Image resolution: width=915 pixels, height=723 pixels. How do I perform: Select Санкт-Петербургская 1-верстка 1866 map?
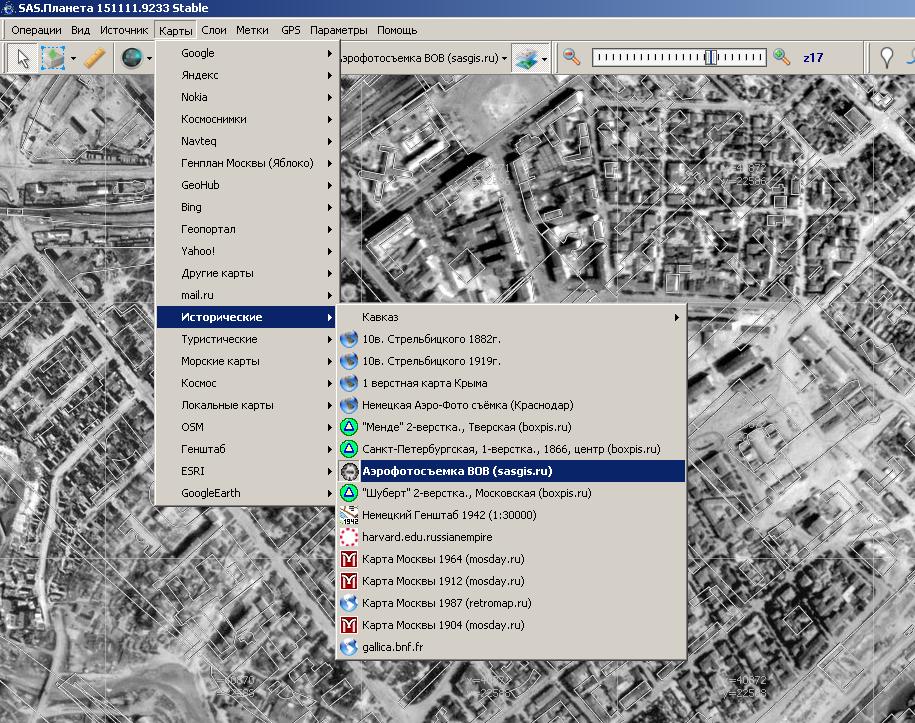511,449
